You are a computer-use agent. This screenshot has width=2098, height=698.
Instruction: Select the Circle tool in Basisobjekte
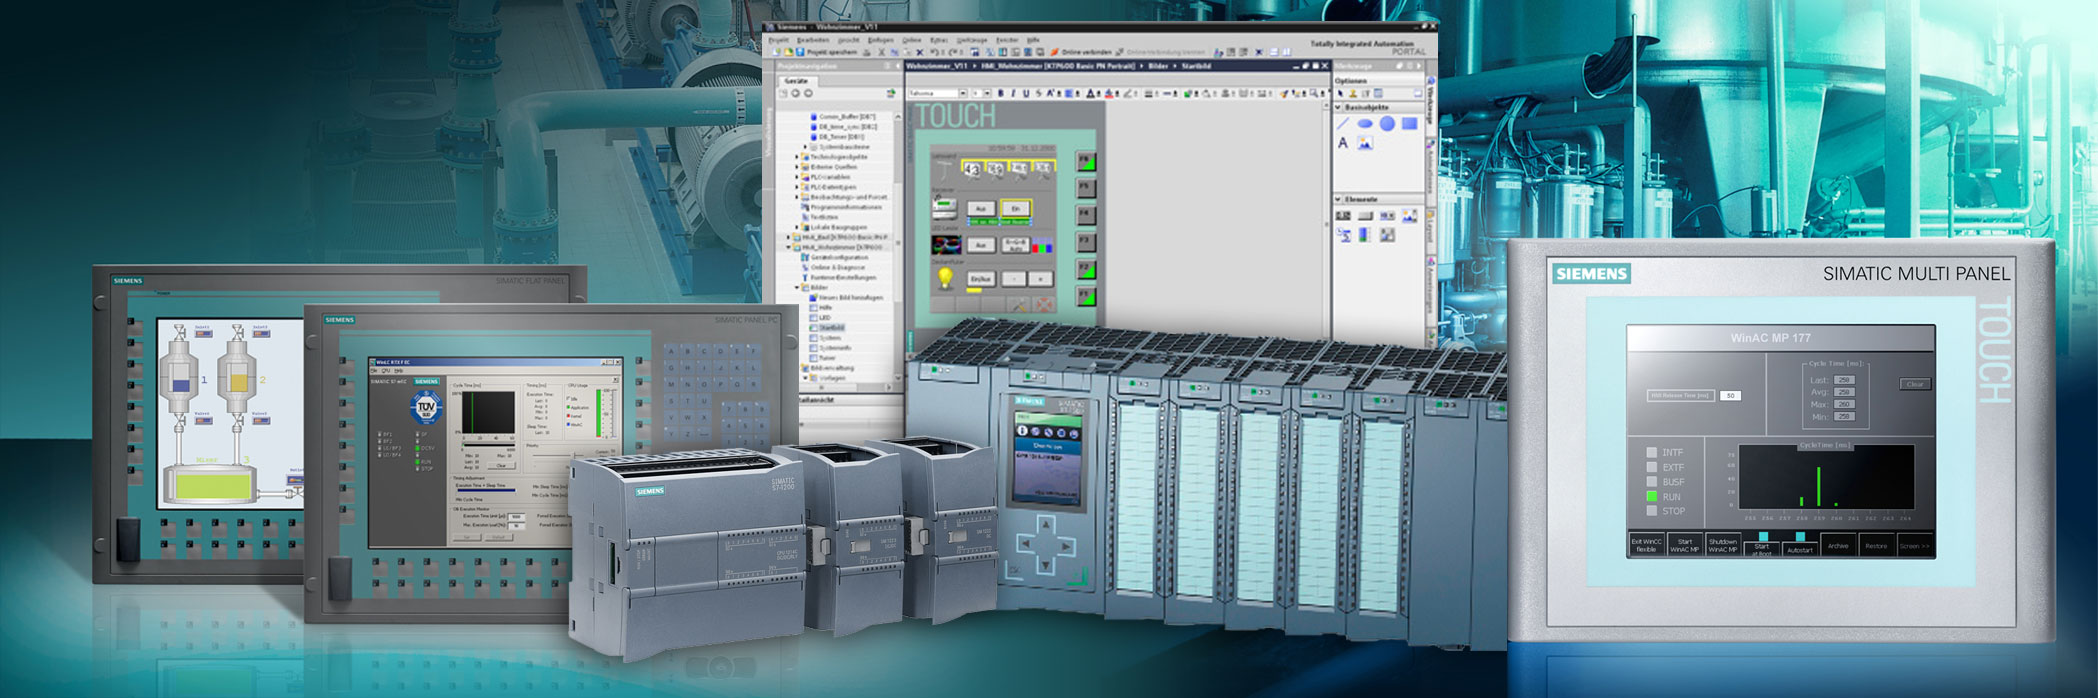click(1387, 124)
